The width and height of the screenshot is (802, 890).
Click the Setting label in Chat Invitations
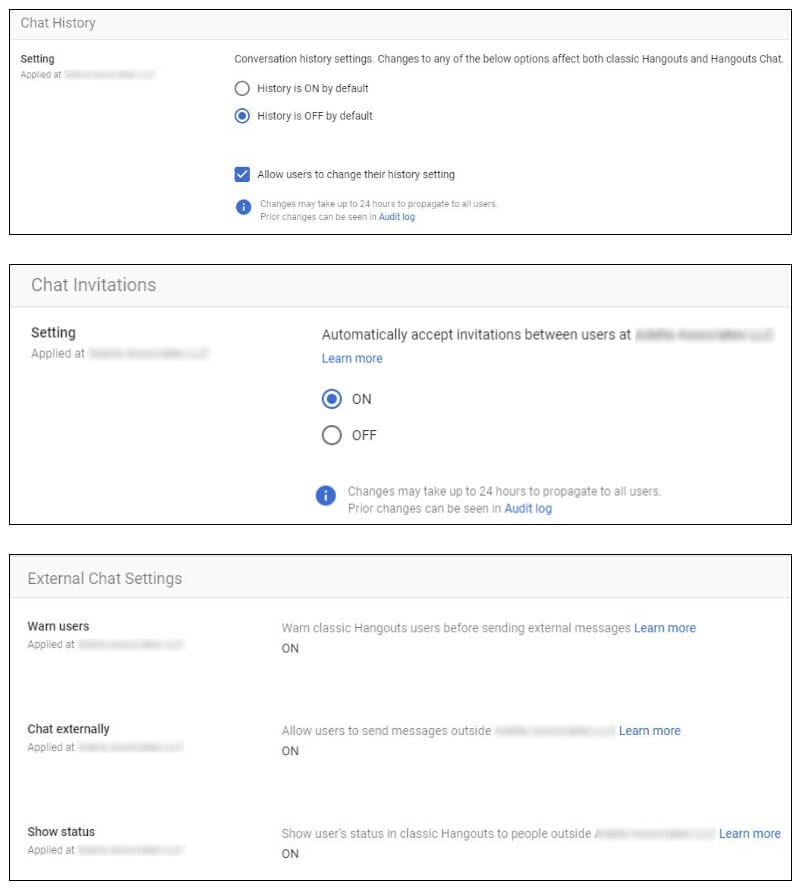coord(53,333)
